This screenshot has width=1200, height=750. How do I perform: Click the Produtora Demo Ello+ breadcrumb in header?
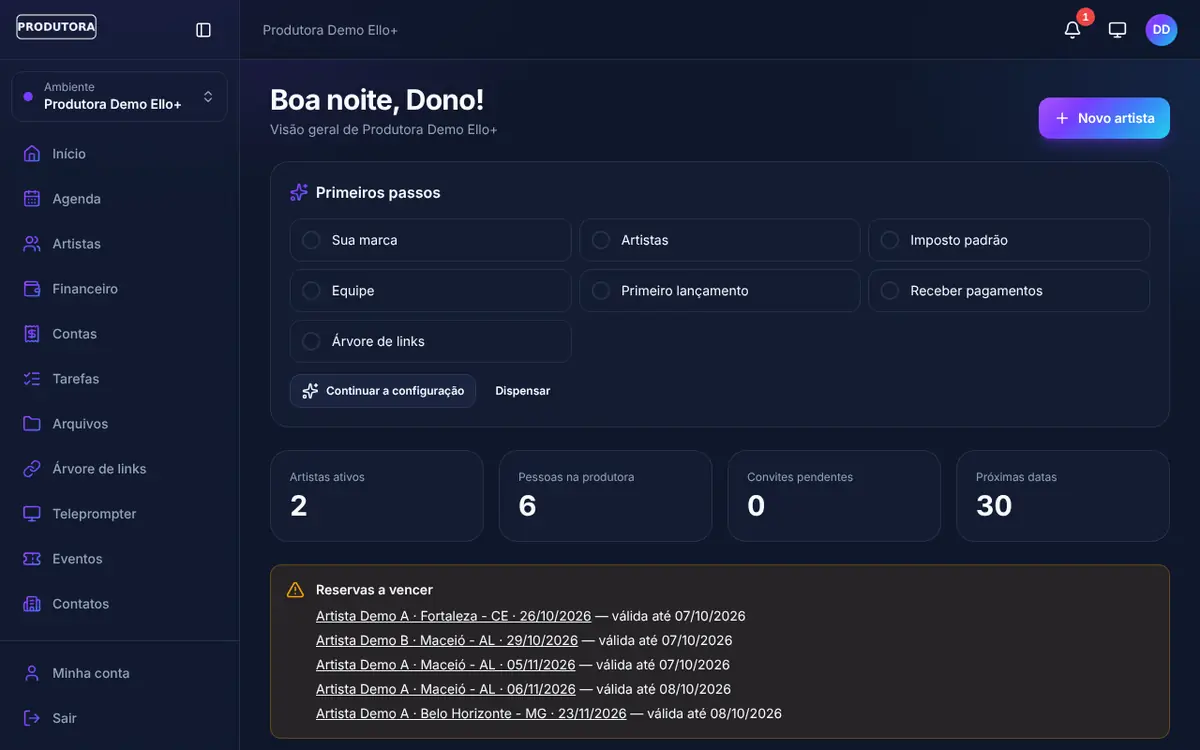330,30
